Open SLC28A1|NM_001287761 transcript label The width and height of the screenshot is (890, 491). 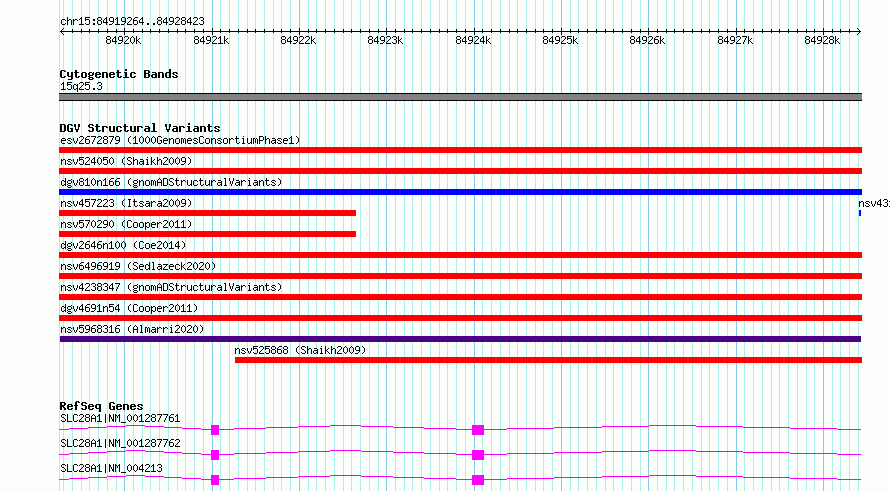120,418
